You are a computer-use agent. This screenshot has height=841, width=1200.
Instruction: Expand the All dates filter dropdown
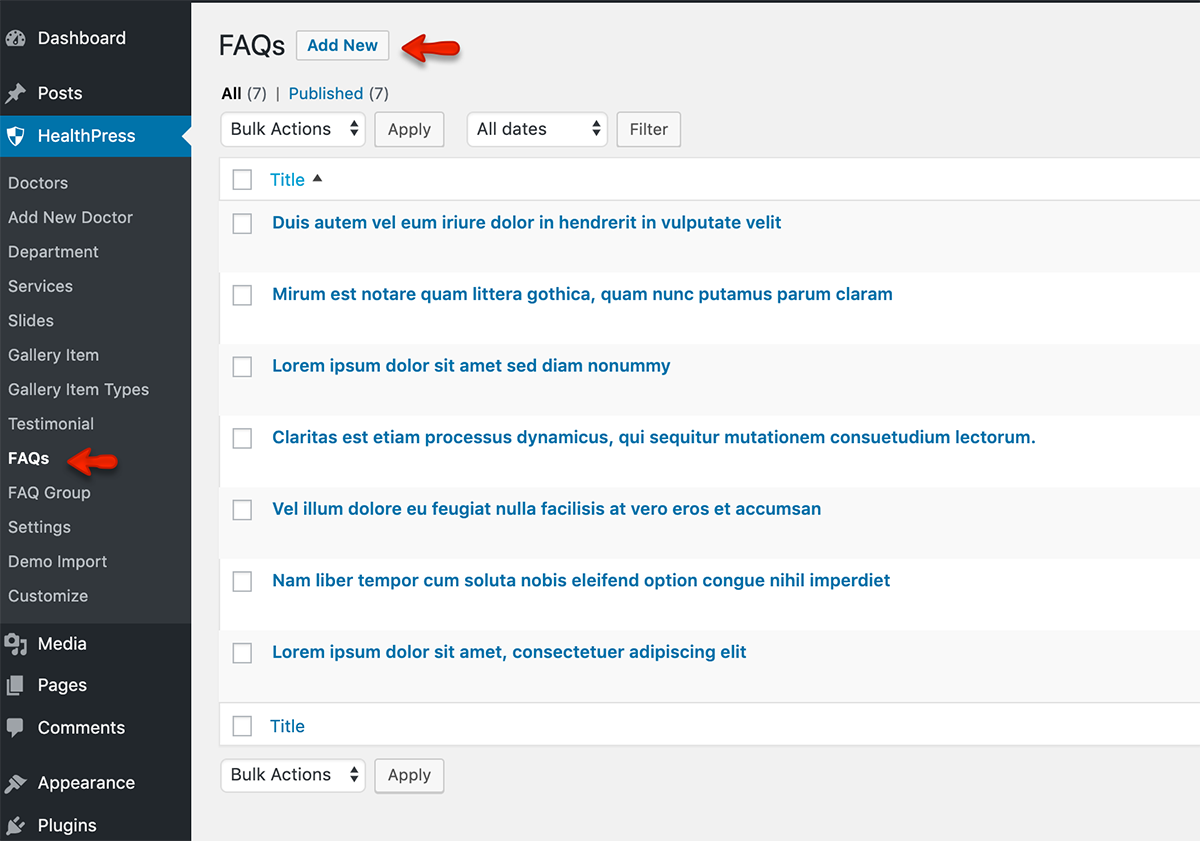(537, 129)
